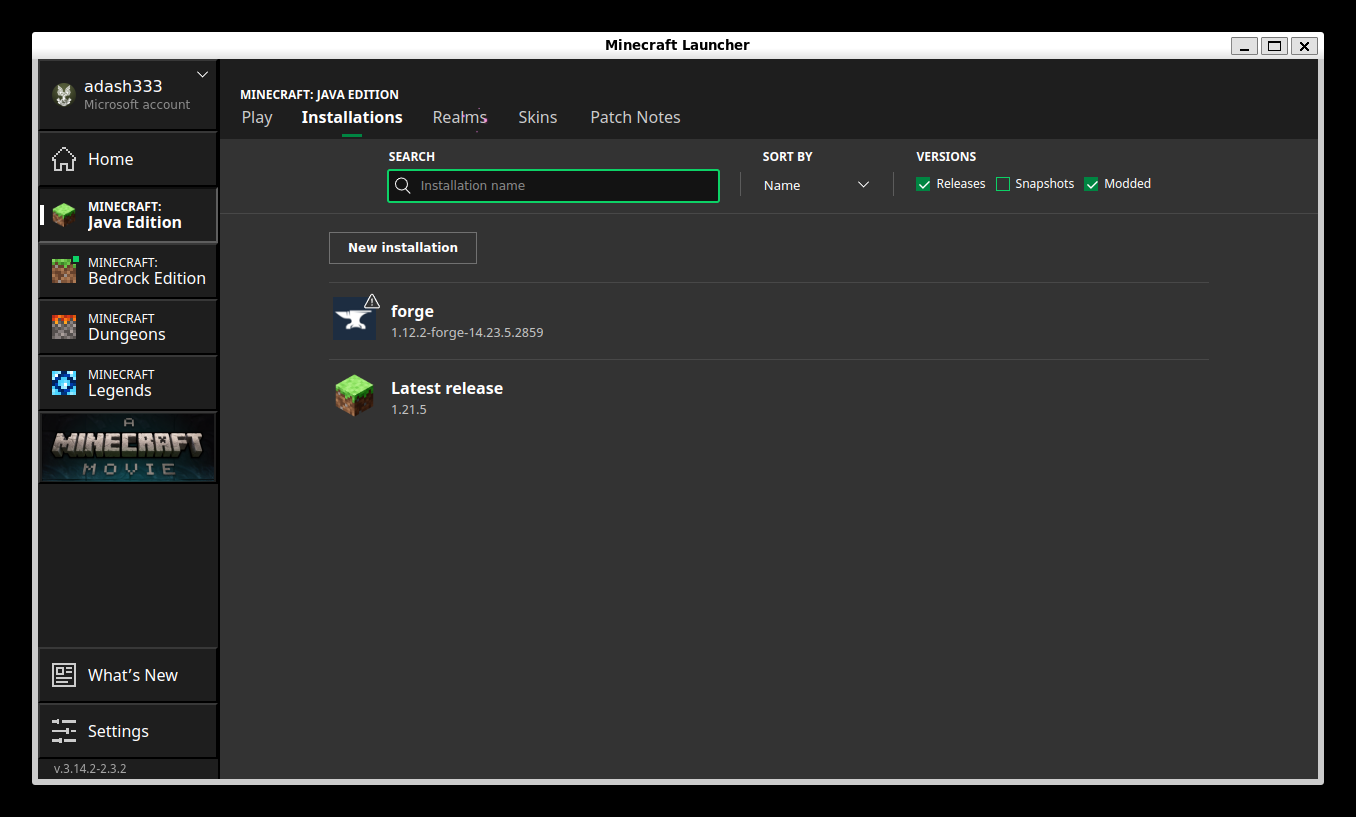Screen dimensions: 1356x817
Task: Open the Patch Notes tab
Action: pos(635,117)
